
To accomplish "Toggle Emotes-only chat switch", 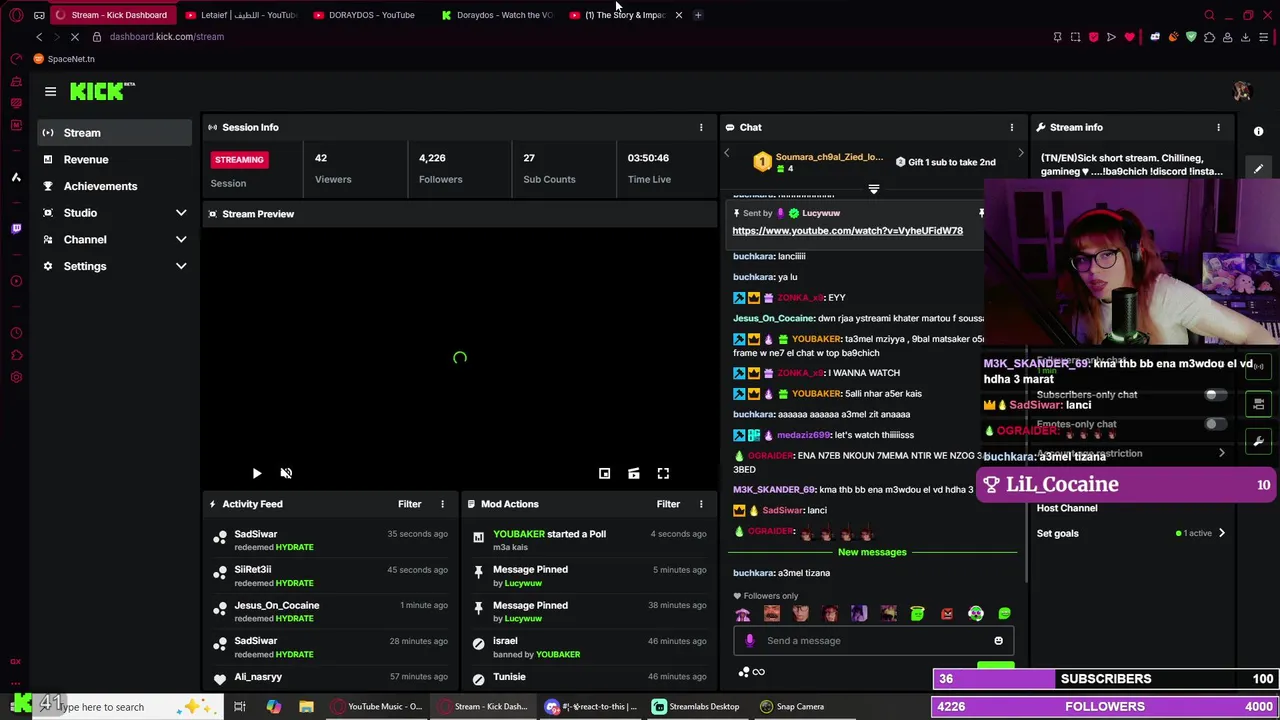I will pyautogui.click(x=1215, y=424).
